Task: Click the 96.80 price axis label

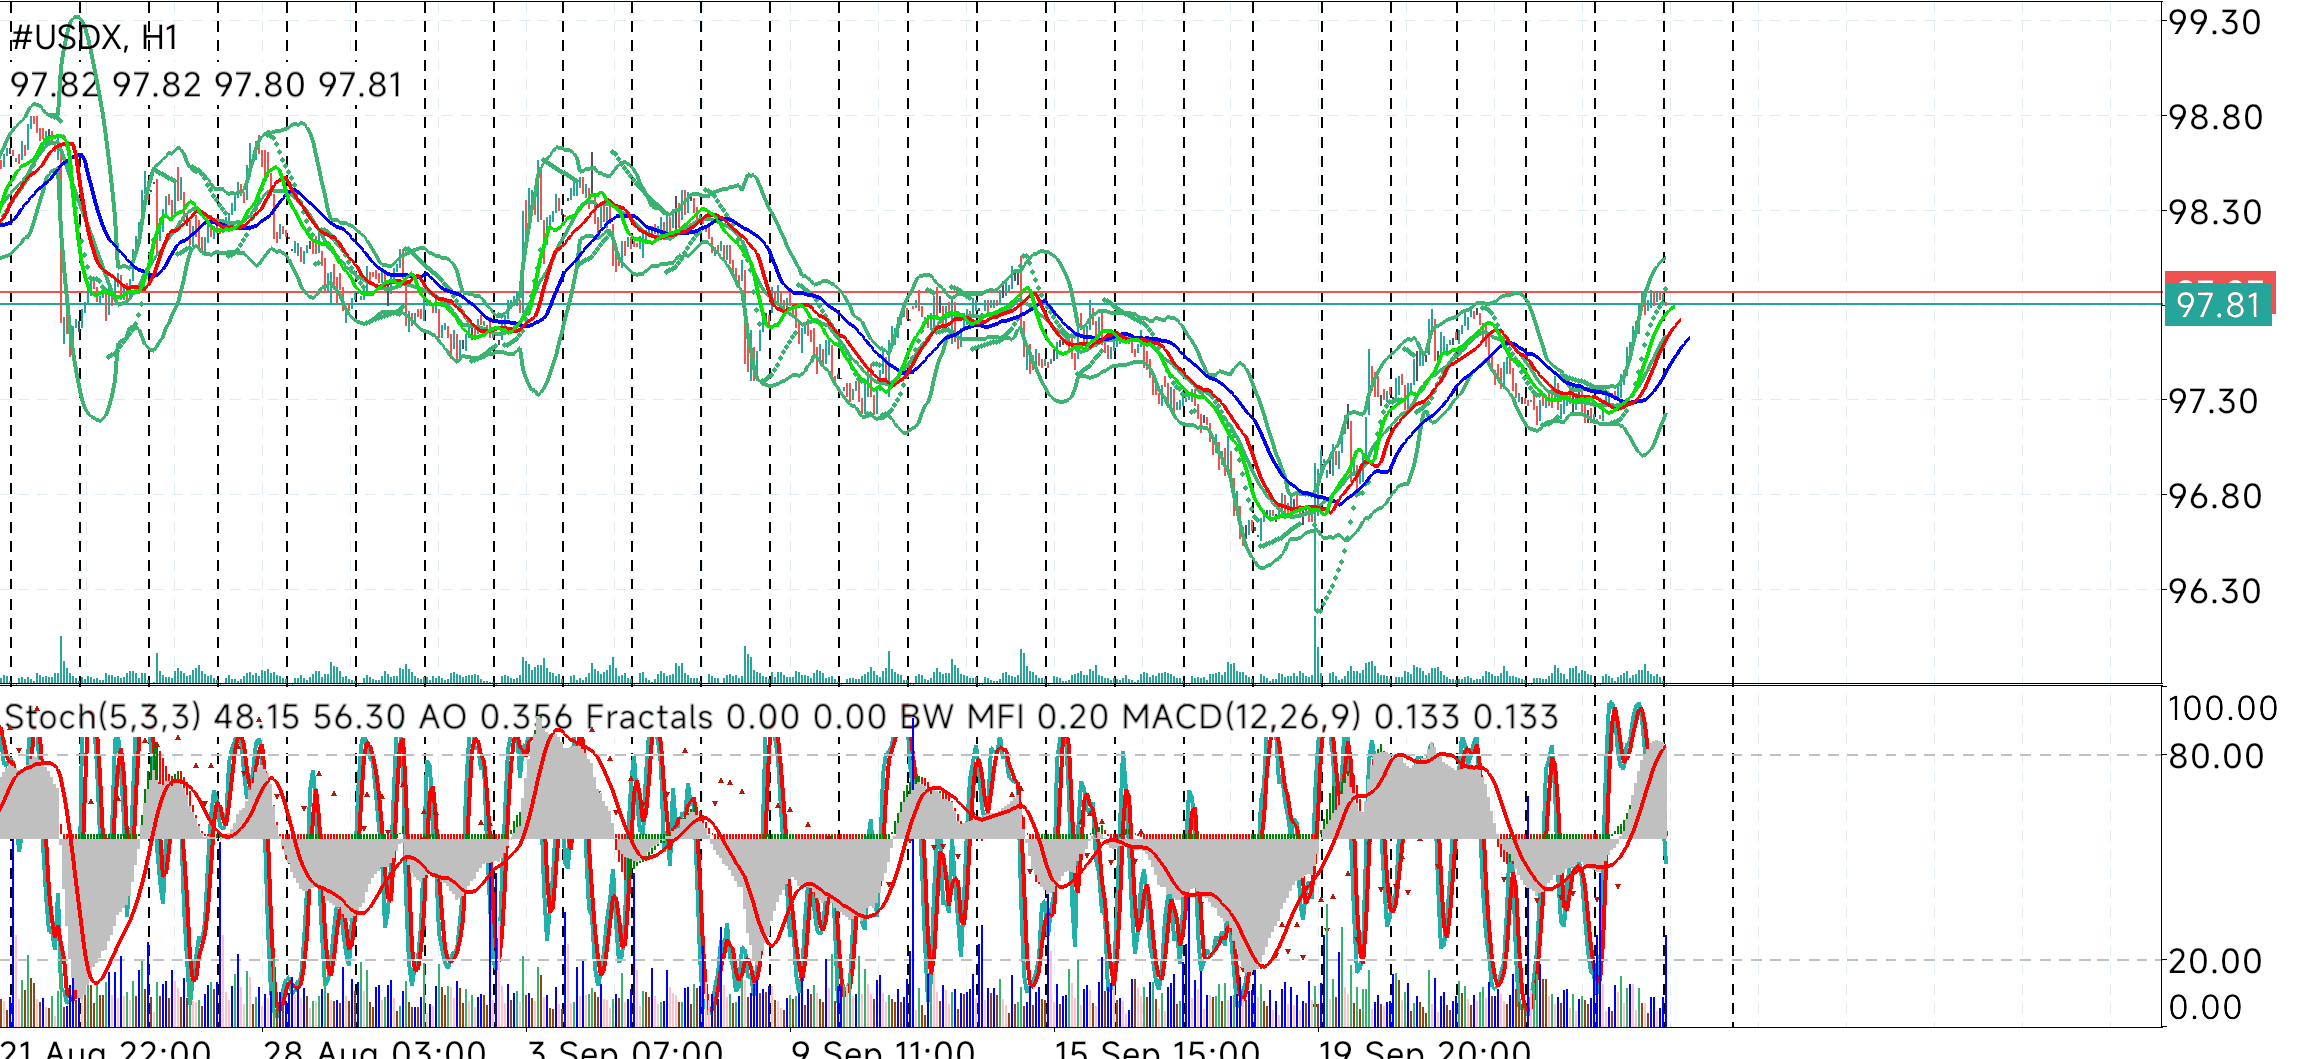Action: [2214, 496]
